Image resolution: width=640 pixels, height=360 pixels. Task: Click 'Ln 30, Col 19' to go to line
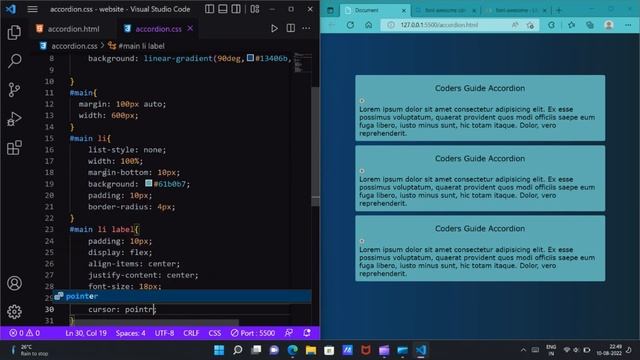pyautogui.click(x=86, y=333)
